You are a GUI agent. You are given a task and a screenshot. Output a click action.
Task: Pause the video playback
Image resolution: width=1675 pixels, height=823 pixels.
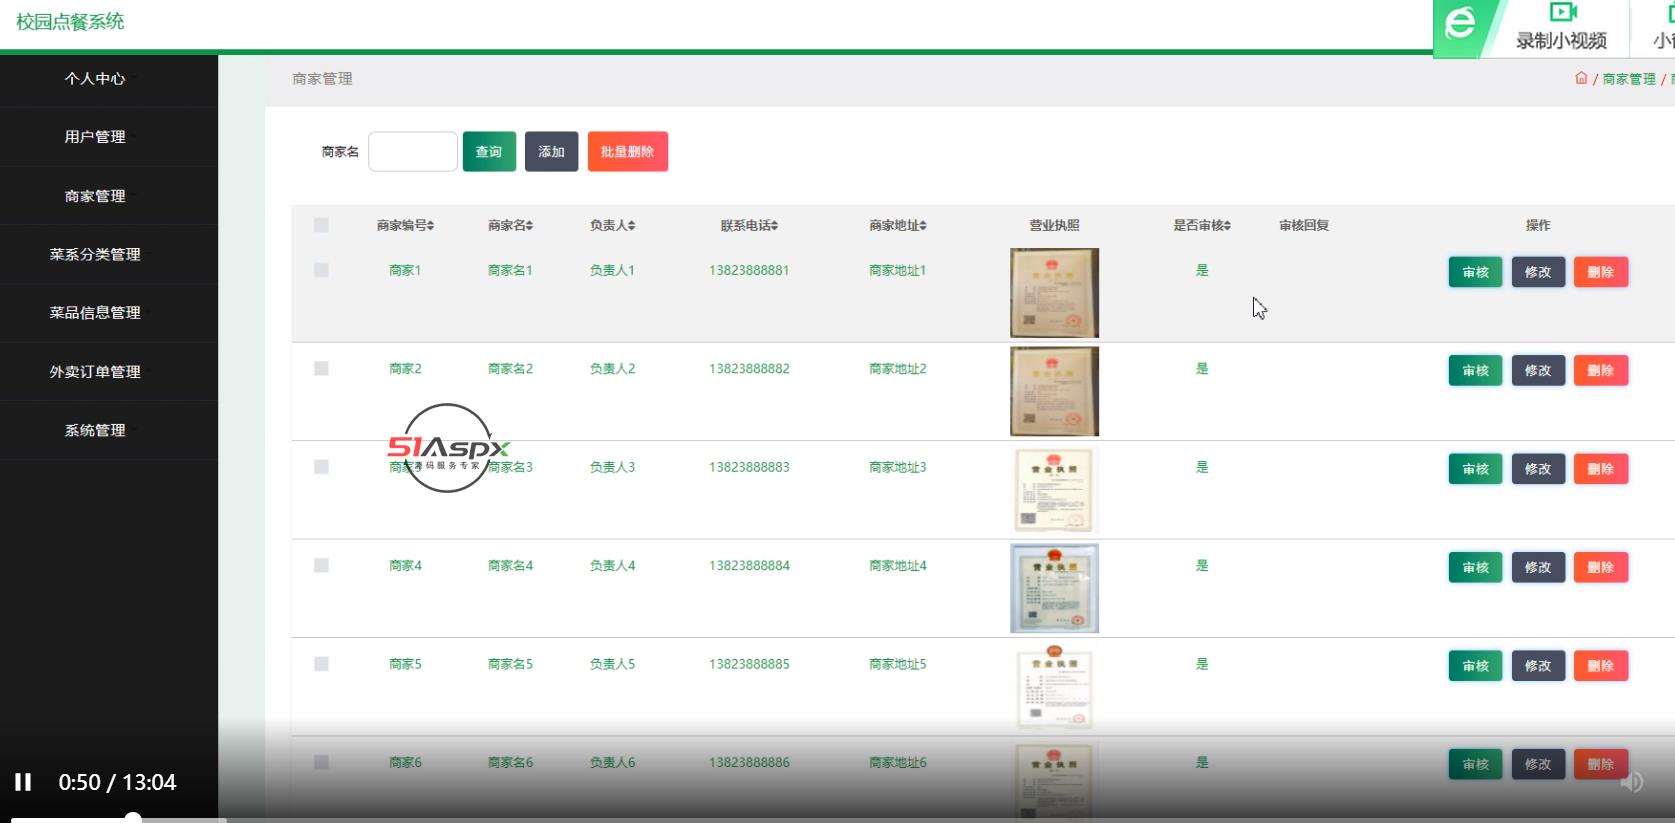tap(23, 782)
